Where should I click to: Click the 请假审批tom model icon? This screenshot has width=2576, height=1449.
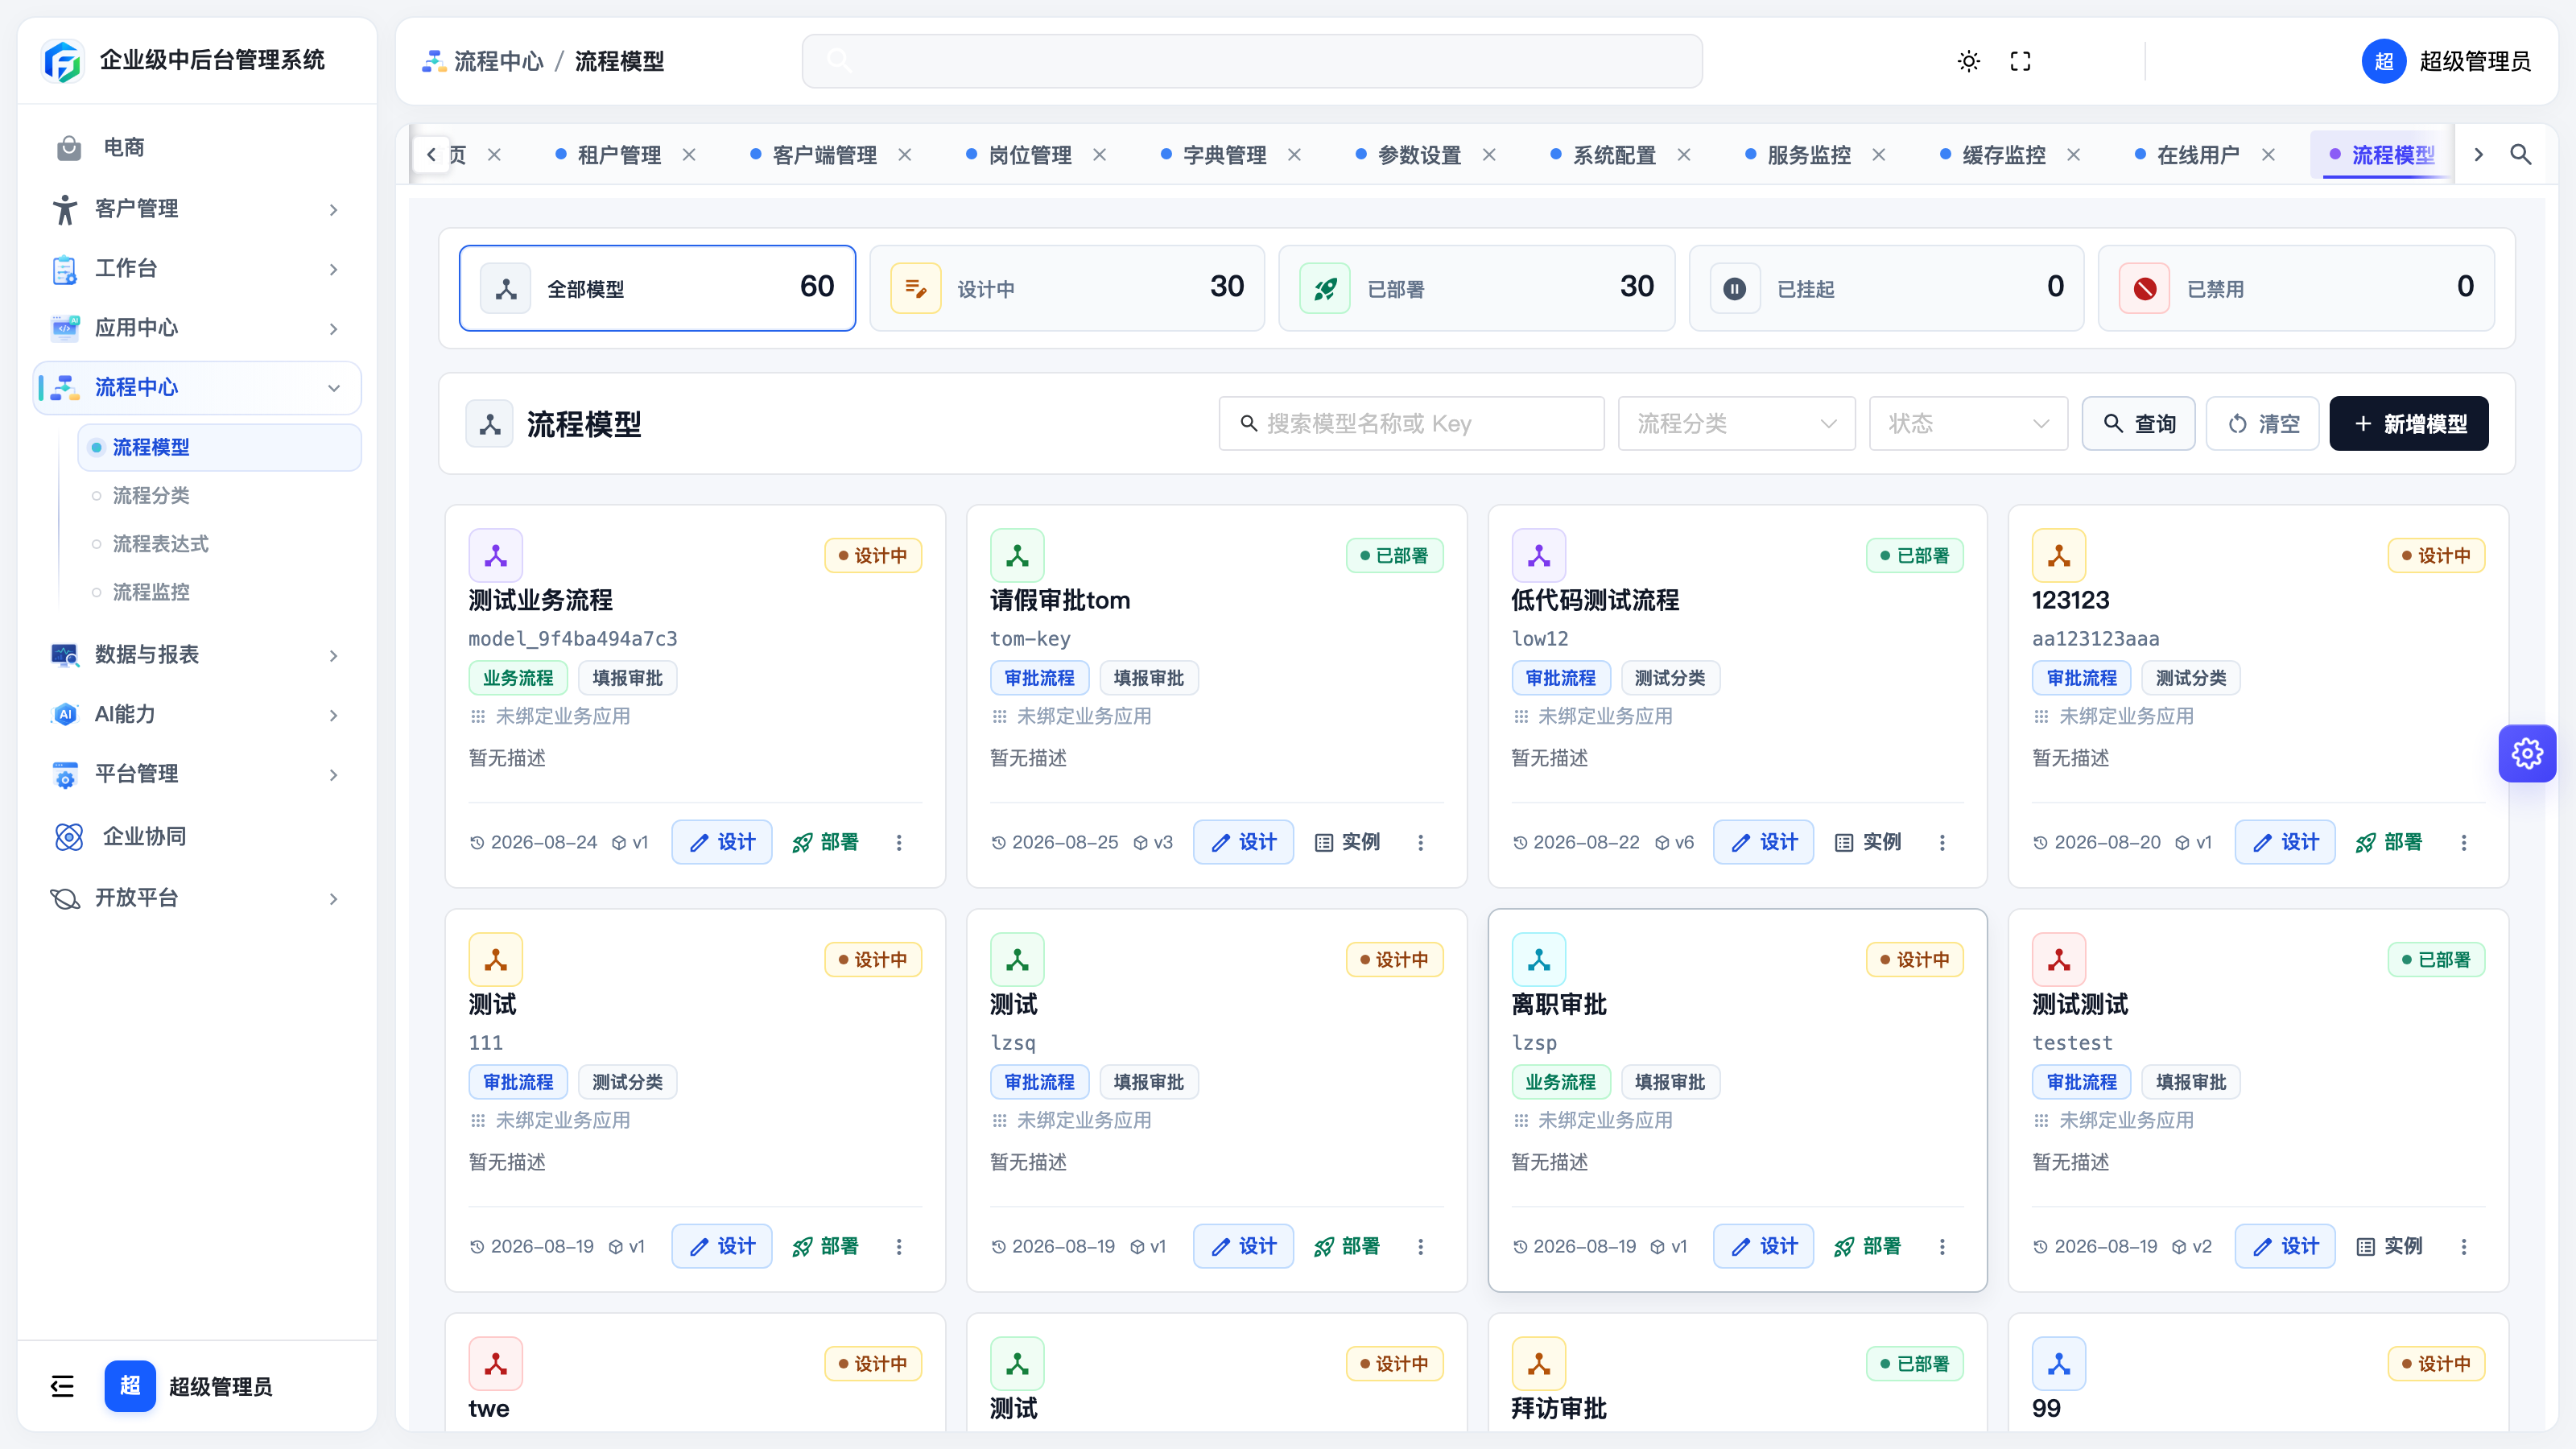[1017, 555]
